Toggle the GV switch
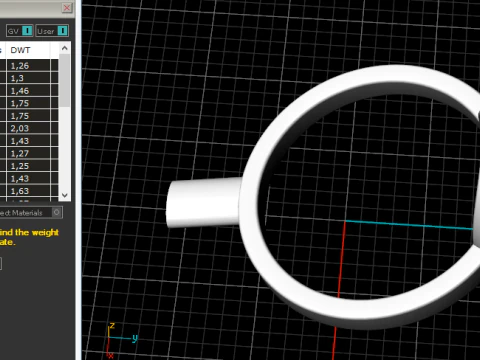Image resolution: width=480 pixels, height=360 pixels. pos(27,31)
